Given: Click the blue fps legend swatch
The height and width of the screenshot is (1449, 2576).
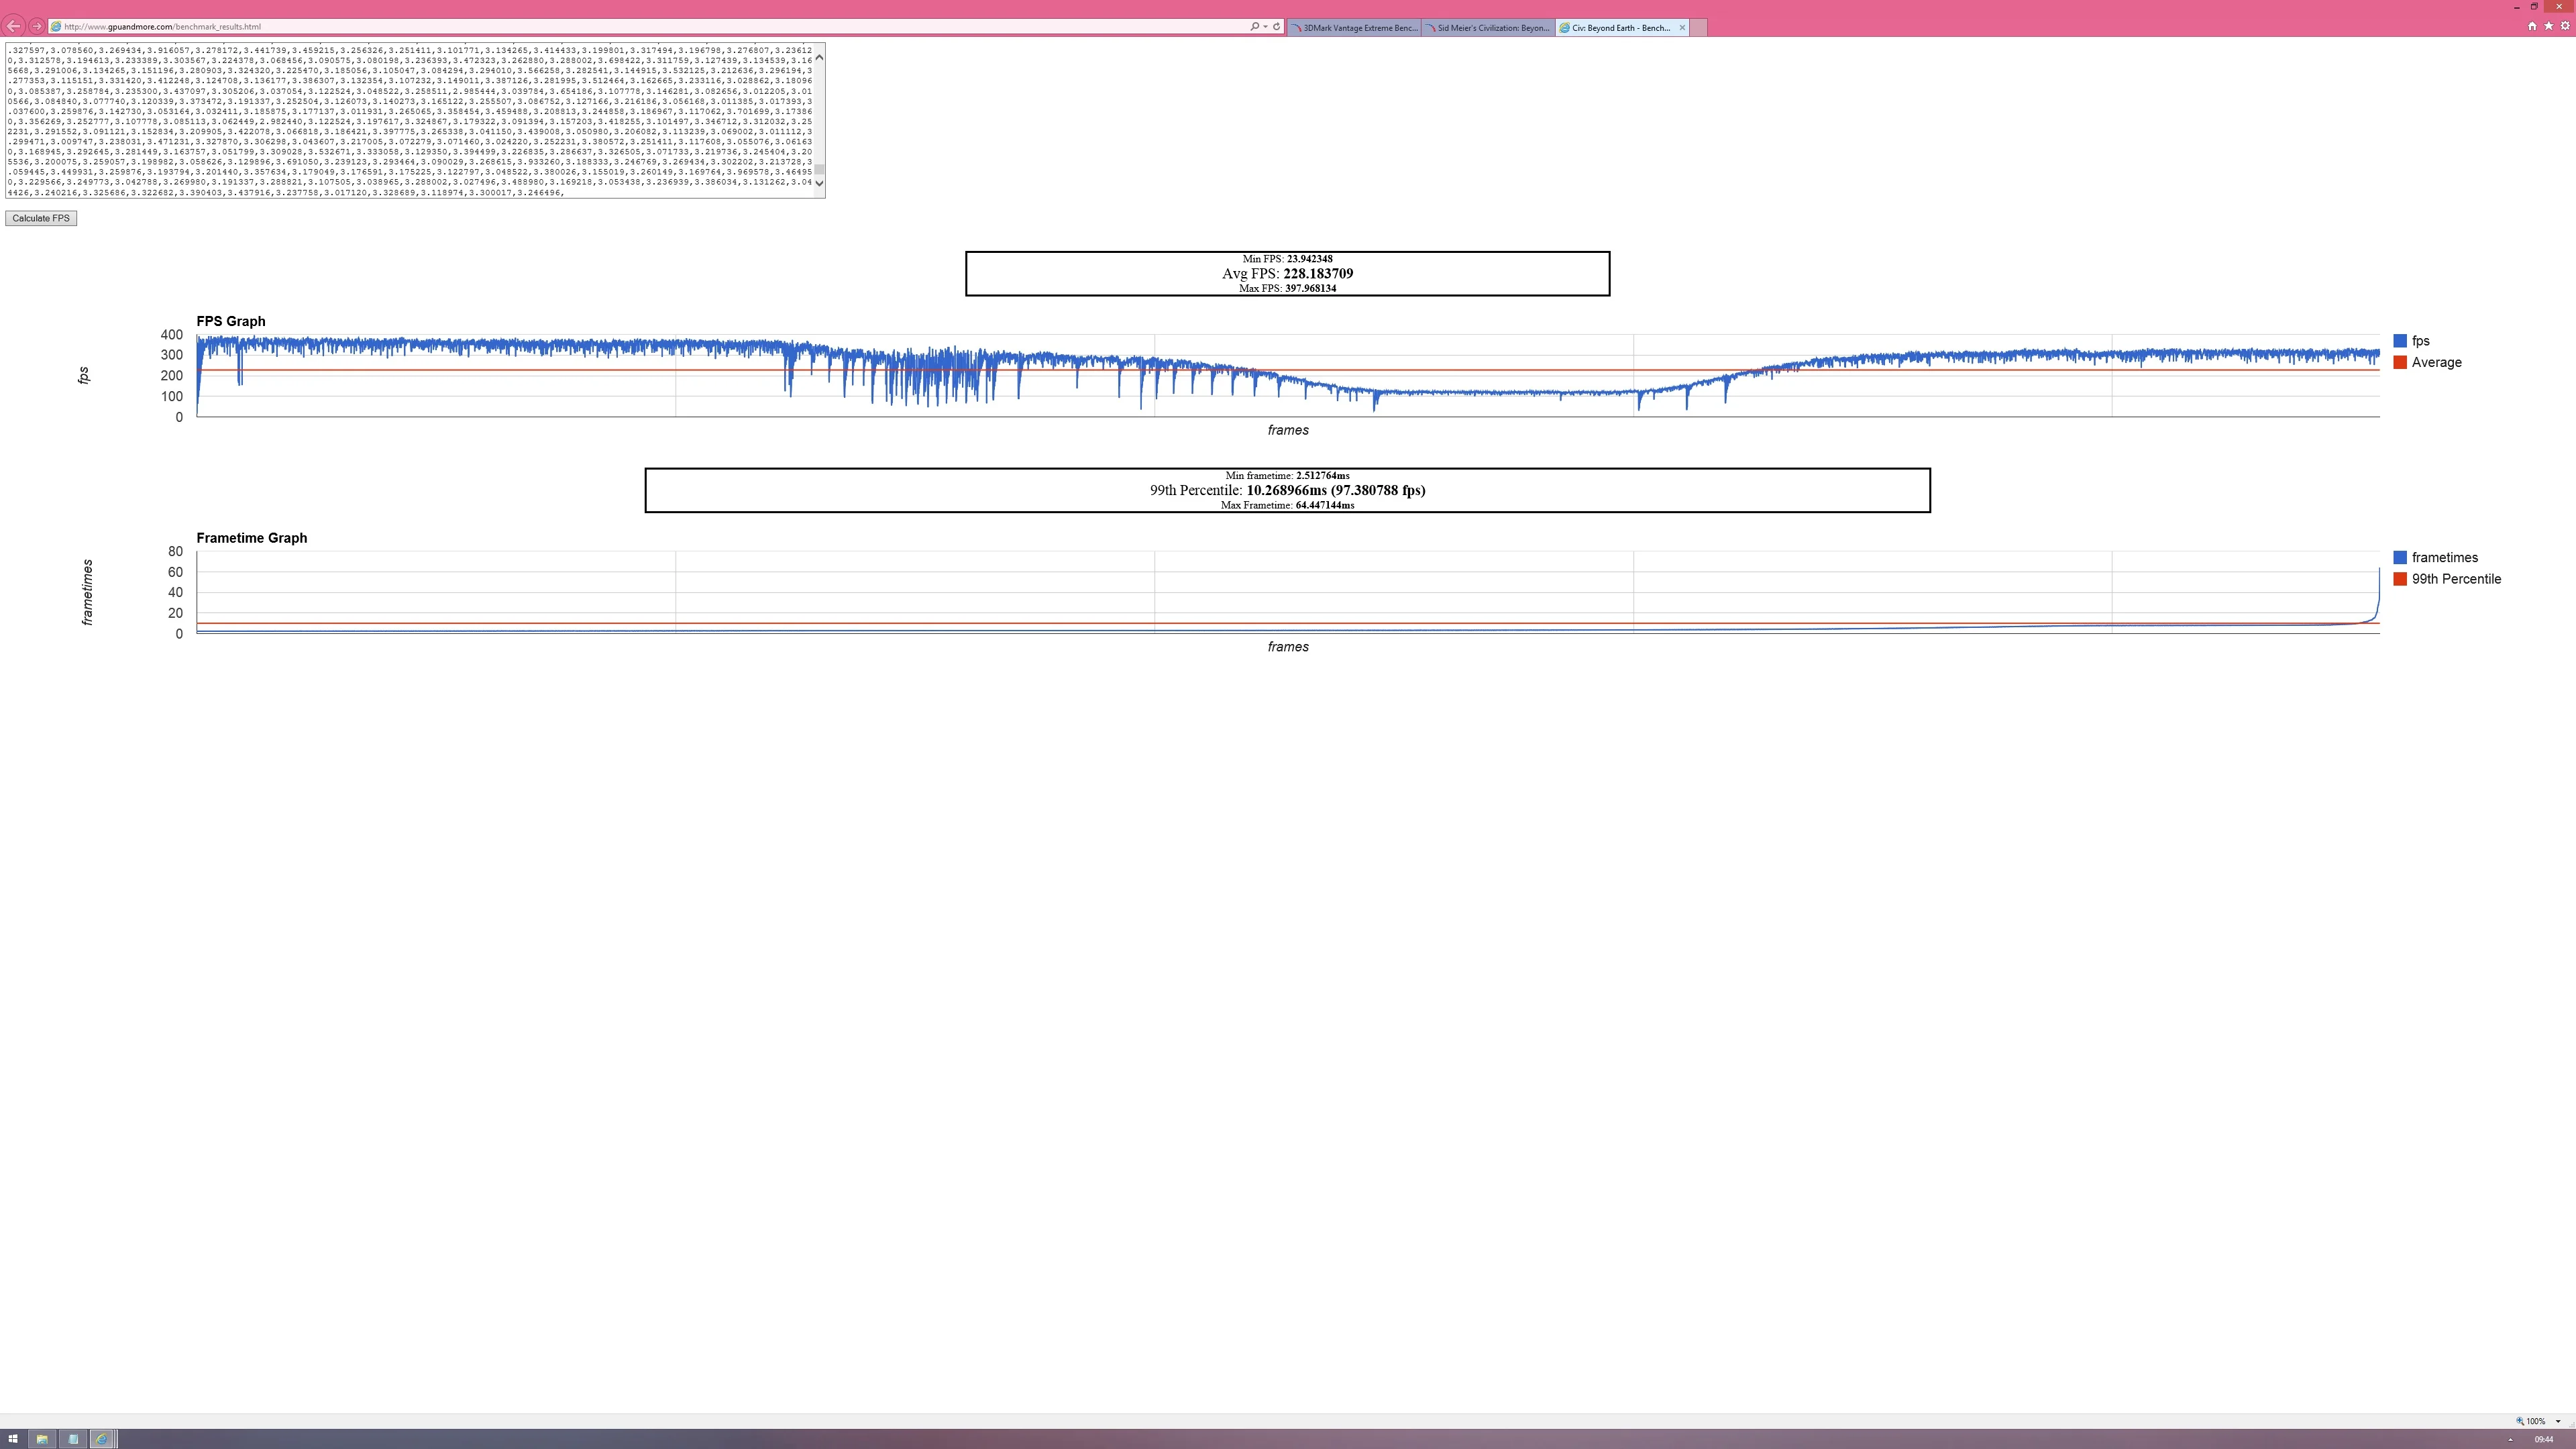Looking at the screenshot, I should (x=2400, y=341).
